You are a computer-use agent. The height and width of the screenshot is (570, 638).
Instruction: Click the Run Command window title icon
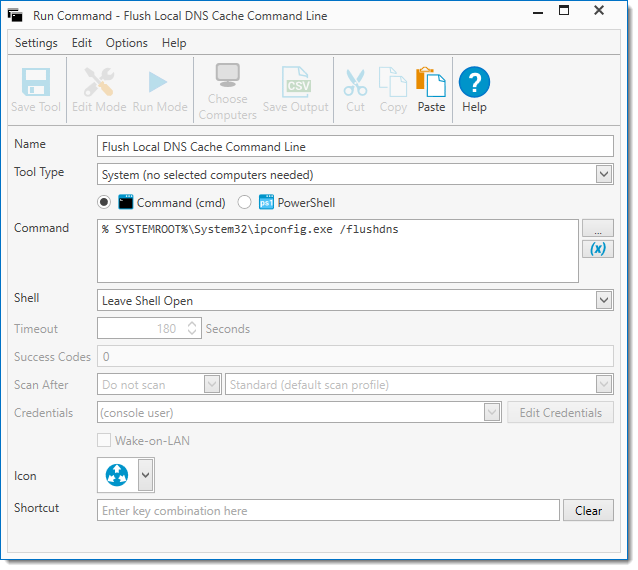coord(15,15)
